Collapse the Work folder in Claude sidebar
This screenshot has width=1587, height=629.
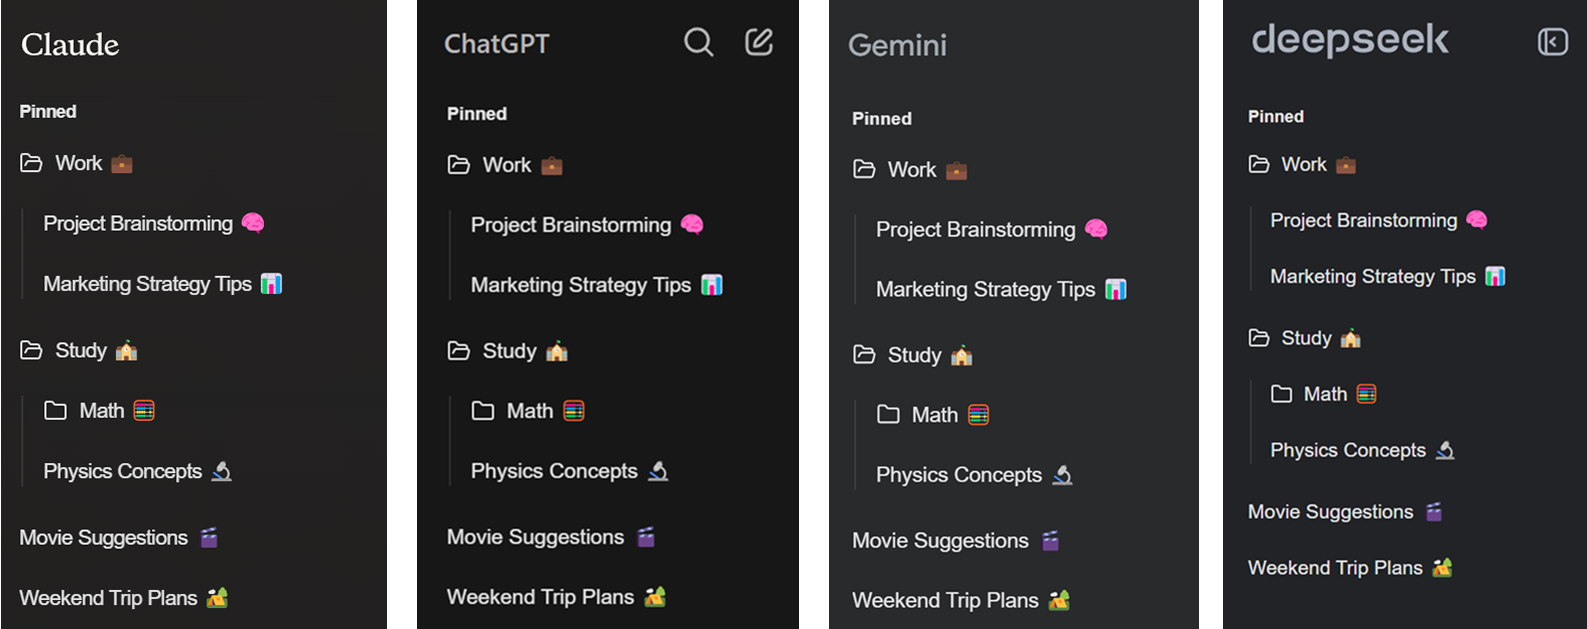32,163
